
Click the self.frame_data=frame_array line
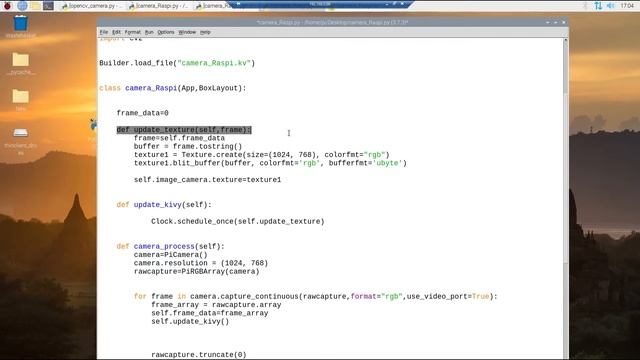[x=209, y=313]
